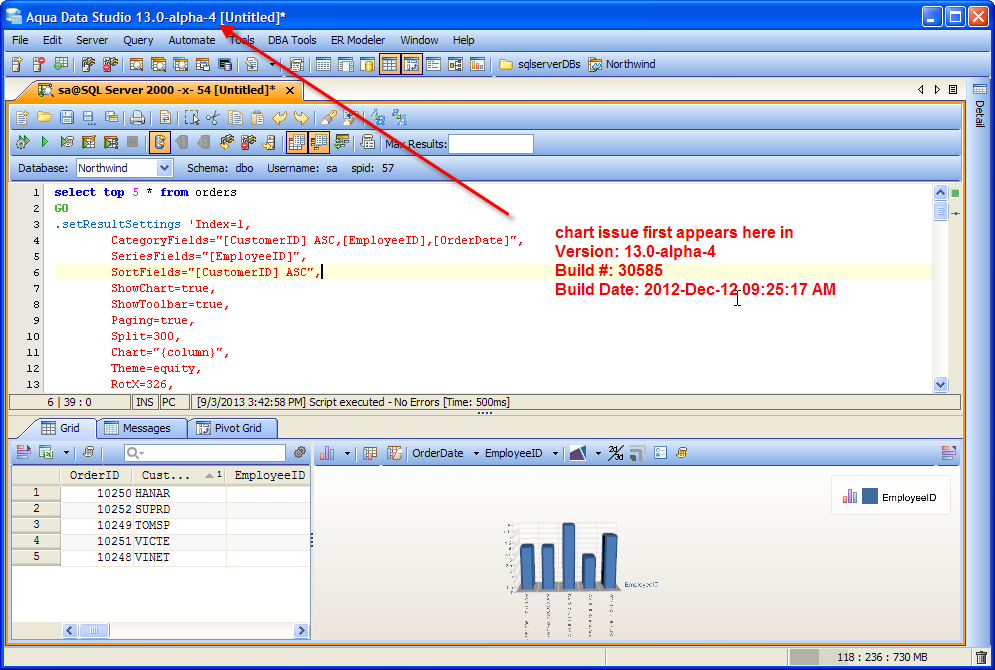Open the File menu
The height and width of the screenshot is (670, 995).
(x=20, y=40)
